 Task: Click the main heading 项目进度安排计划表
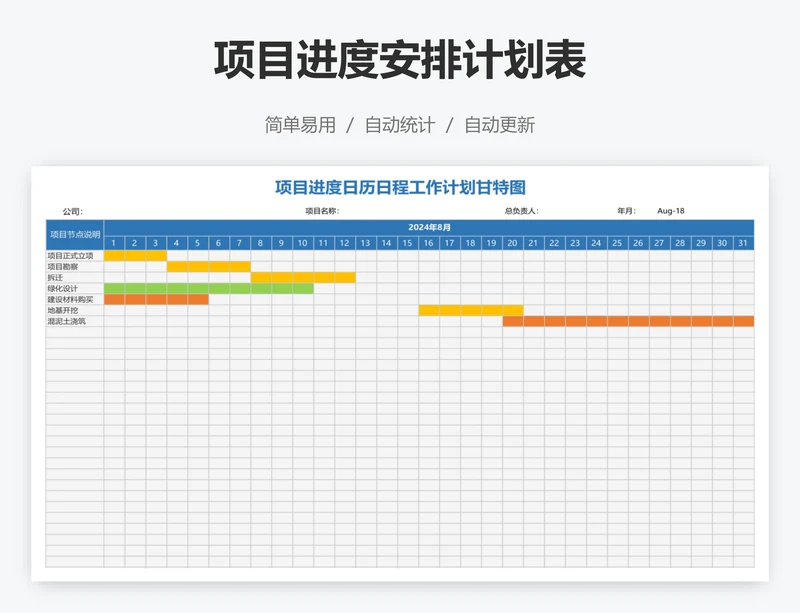pos(400,60)
